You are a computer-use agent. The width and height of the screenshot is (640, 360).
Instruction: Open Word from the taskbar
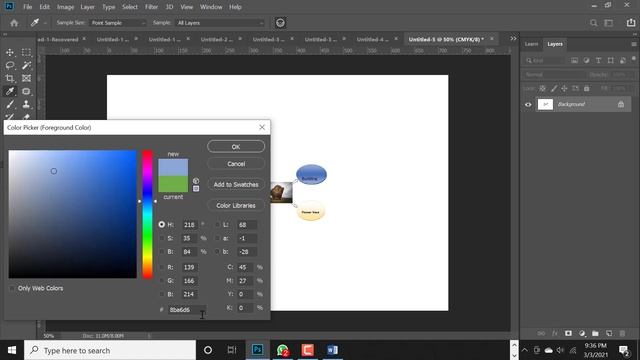point(332,350)
